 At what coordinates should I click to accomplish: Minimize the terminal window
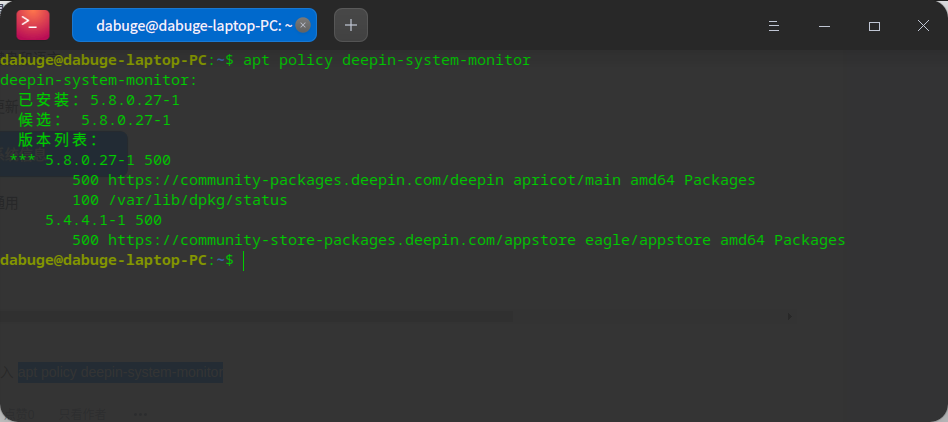point(824,25)
